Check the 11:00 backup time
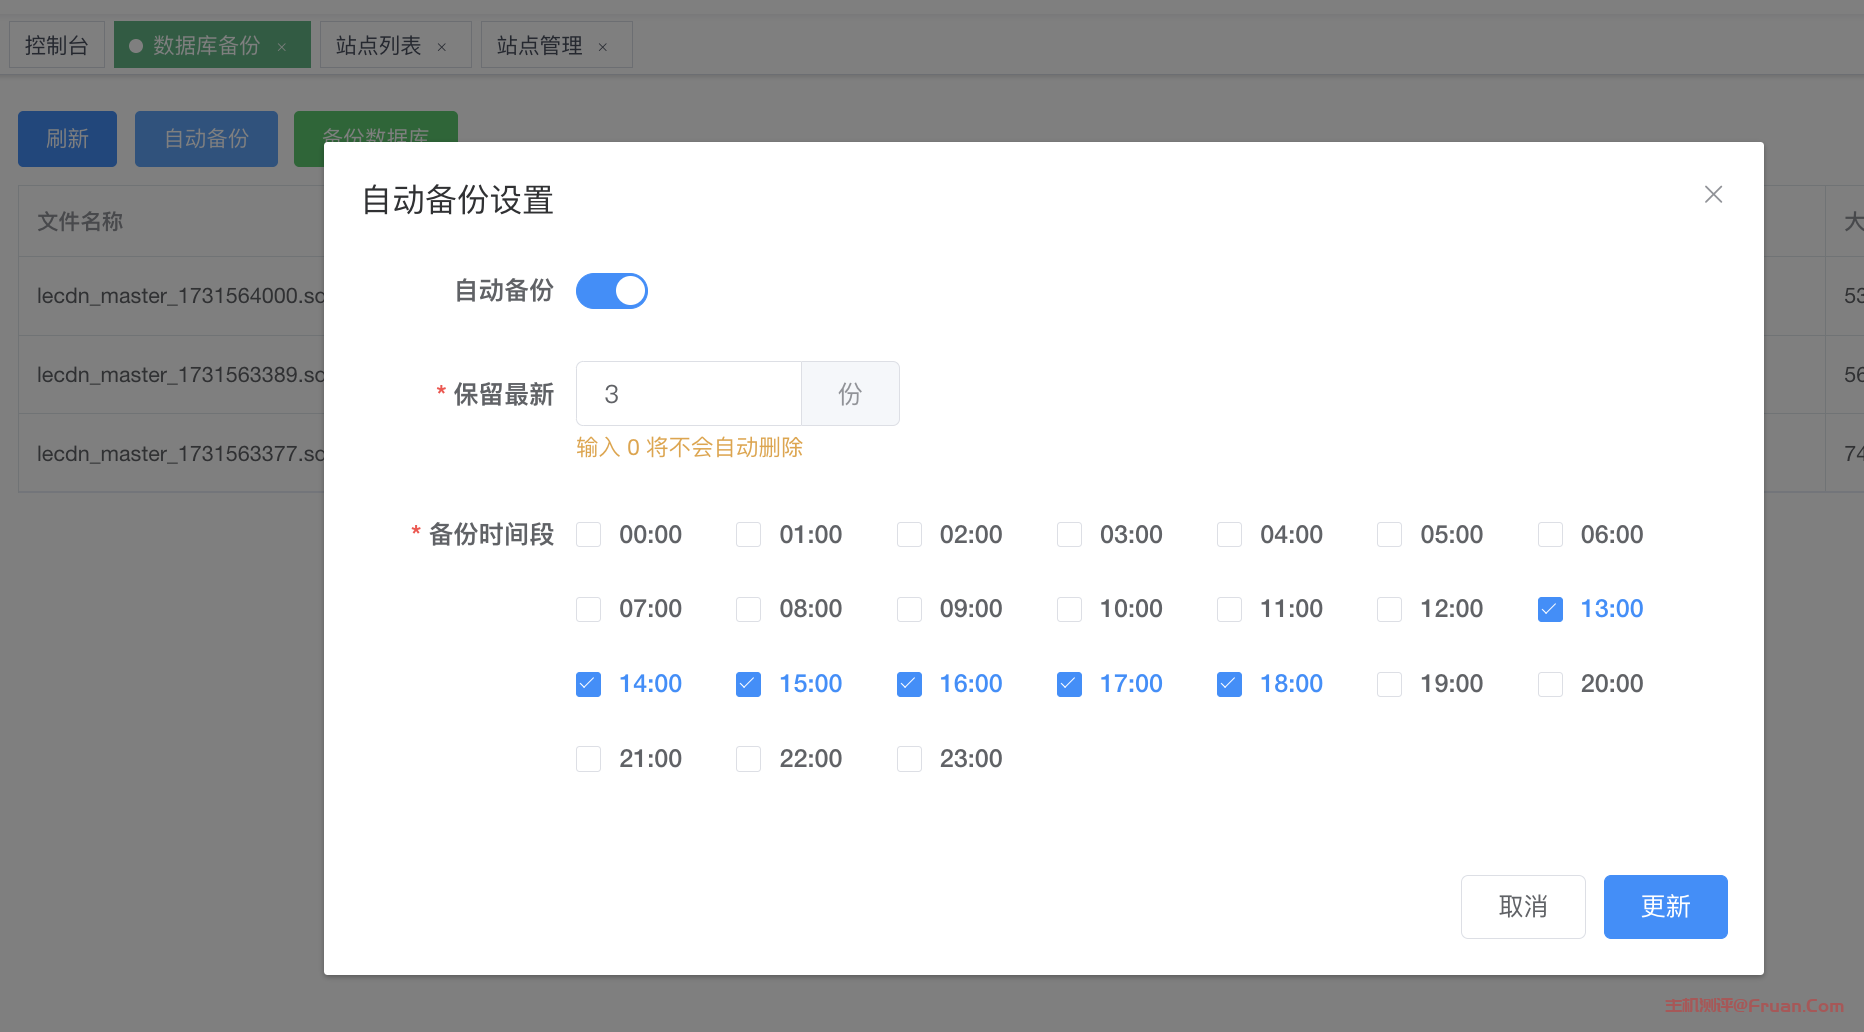This screenshot has width=1864, height=1032. tap(1229, 609)
